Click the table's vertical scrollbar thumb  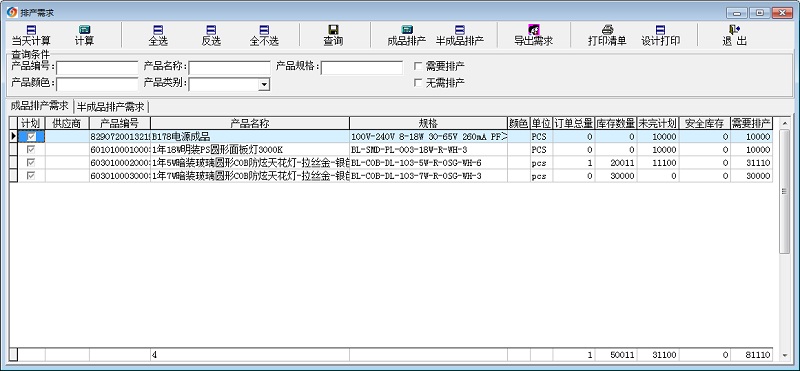(x=785, y=219)
